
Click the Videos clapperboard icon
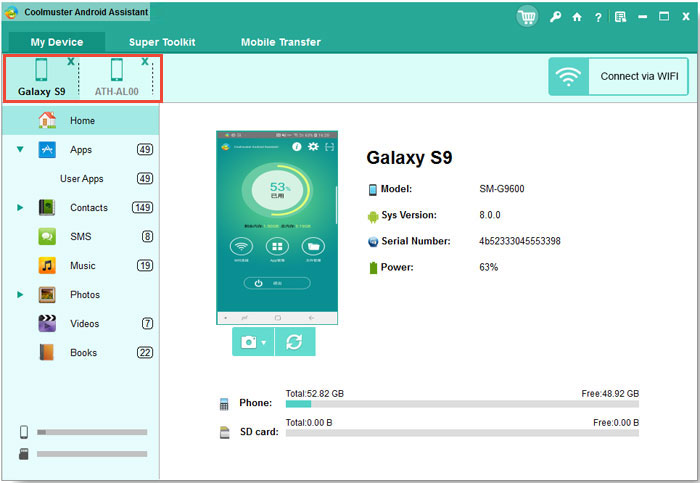pyautogui.click(x=47, y=324)
